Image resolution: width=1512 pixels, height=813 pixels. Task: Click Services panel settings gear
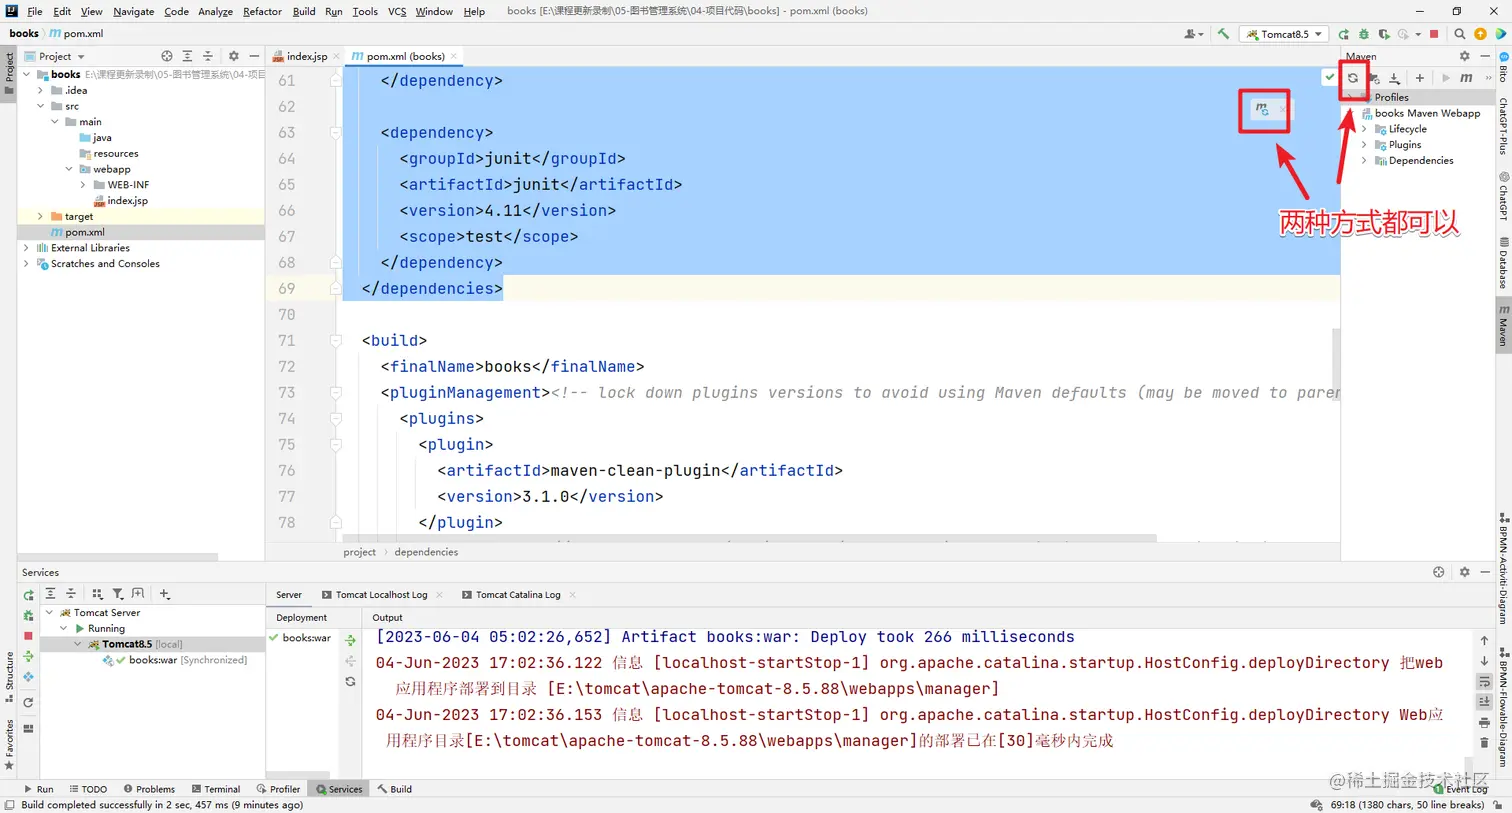point(1464,572)
